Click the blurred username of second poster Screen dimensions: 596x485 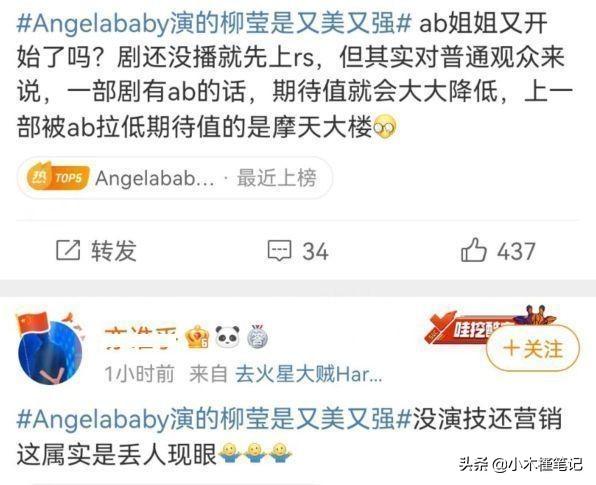(x=141, y=338)
